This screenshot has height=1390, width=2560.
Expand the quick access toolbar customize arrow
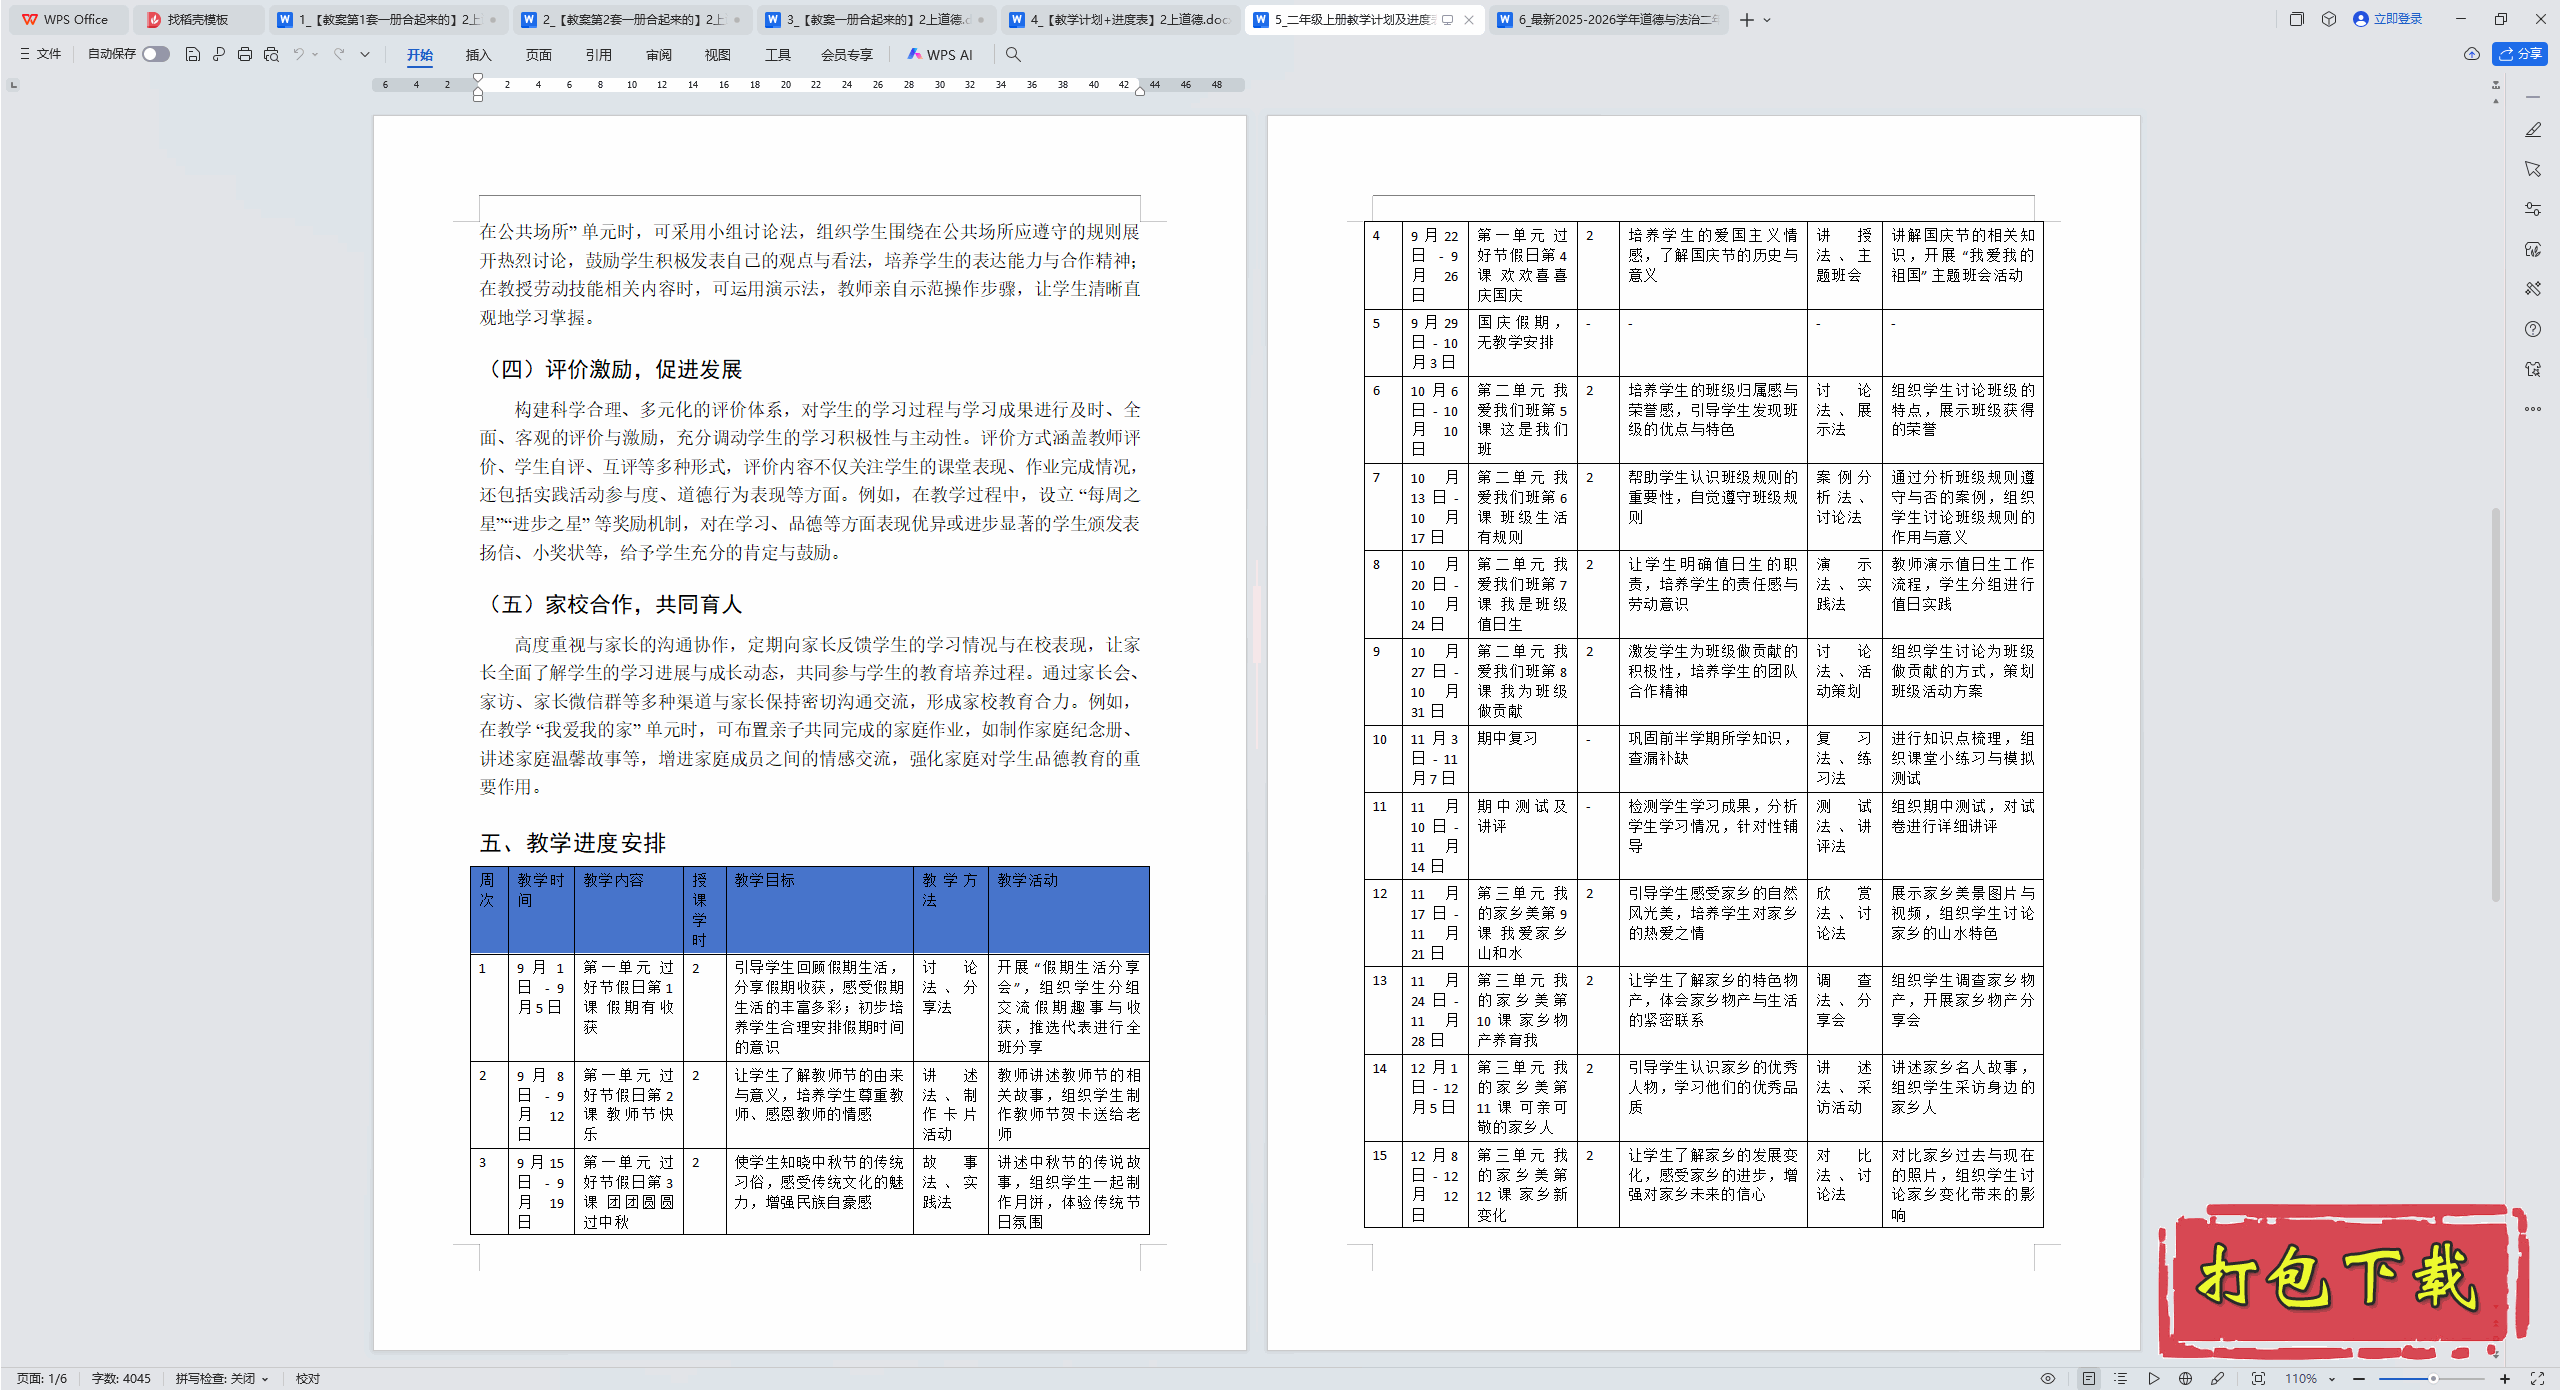point(365,54)
